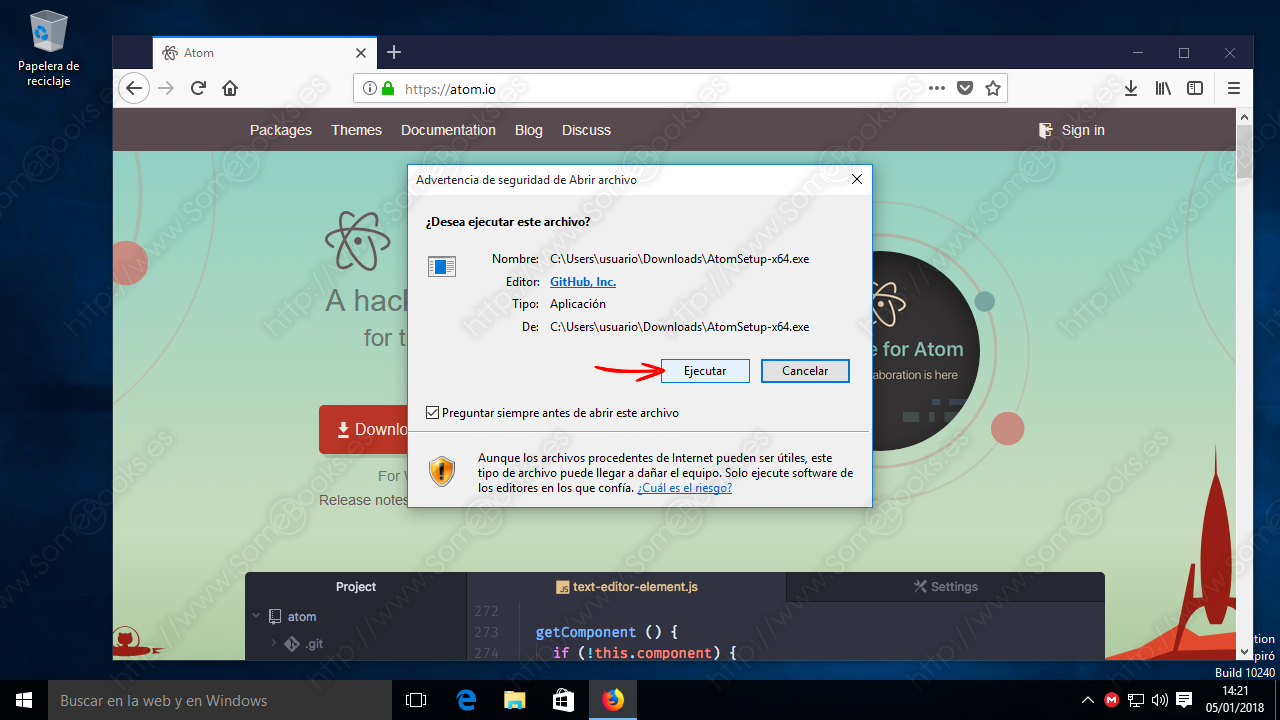Collapse the atom folder in Project tree
The image size is (1280, 720).
[256, 617]
